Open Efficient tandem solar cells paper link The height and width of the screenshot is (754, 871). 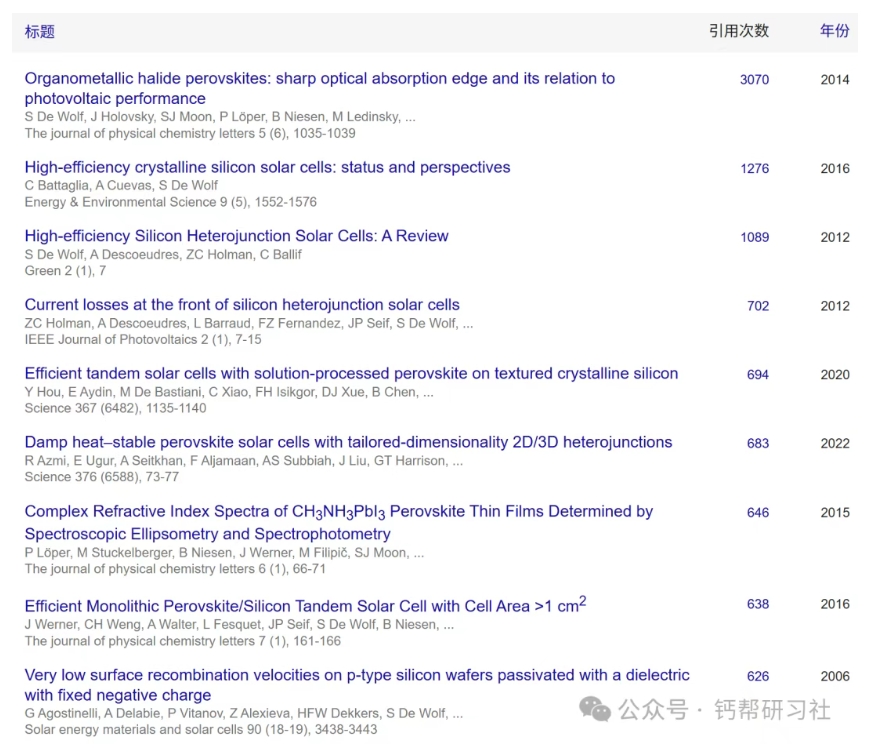(351, 374)
